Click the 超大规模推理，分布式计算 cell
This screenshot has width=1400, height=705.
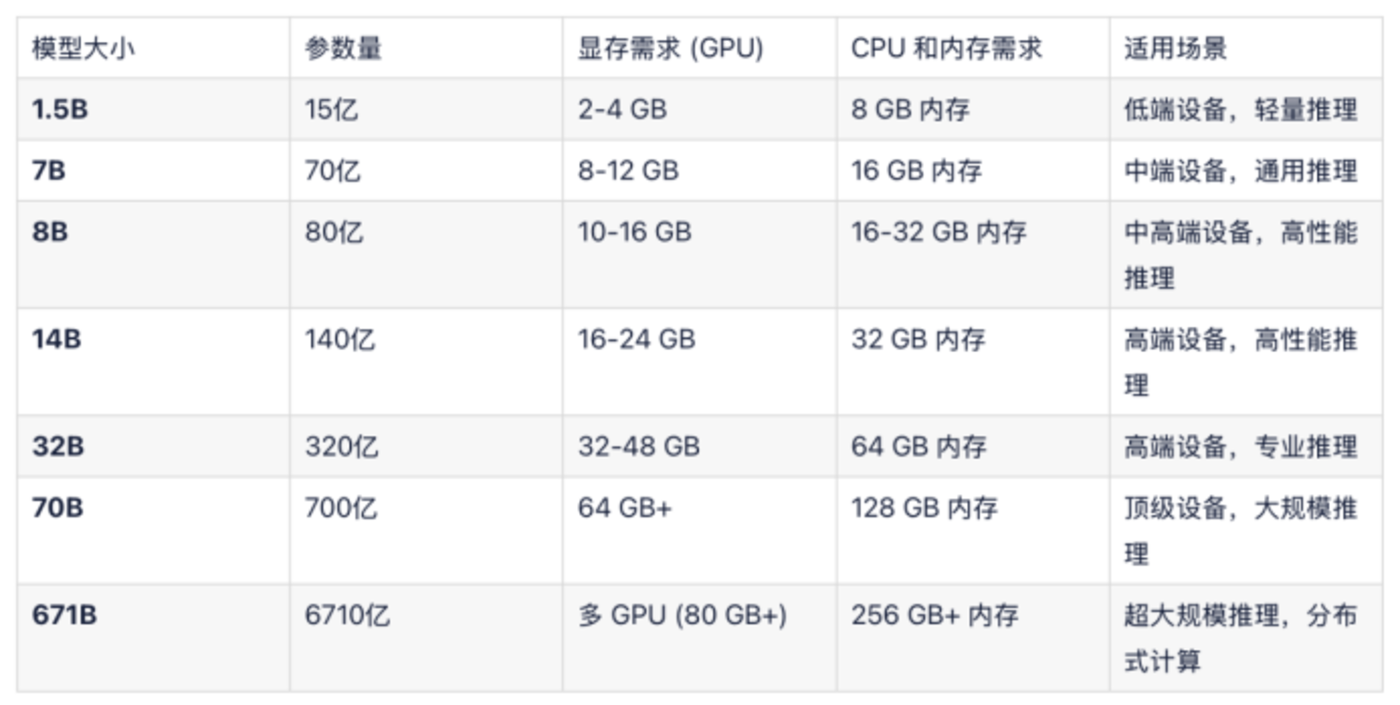coord(1241,637)
